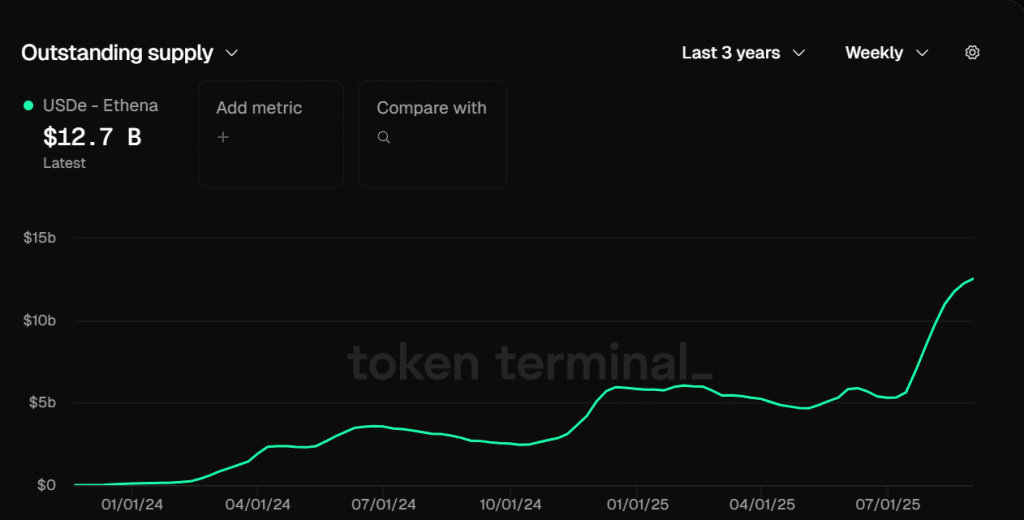Click the $15b y-axis label
The width and height of the screenshot is (1024, 520).
point(39,238)
